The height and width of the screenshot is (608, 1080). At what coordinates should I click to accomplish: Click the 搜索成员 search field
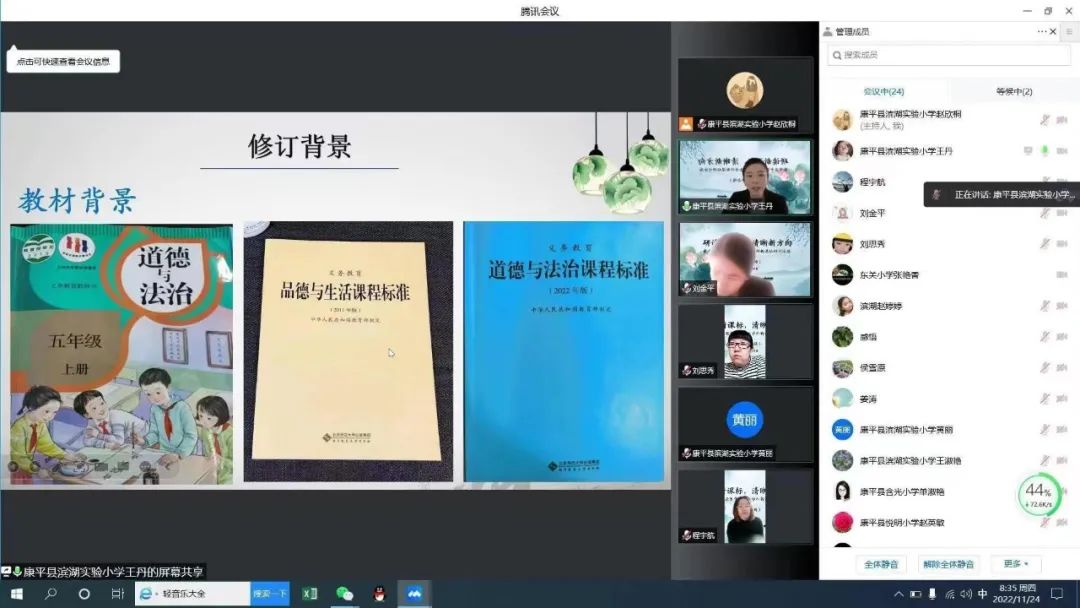948,55
